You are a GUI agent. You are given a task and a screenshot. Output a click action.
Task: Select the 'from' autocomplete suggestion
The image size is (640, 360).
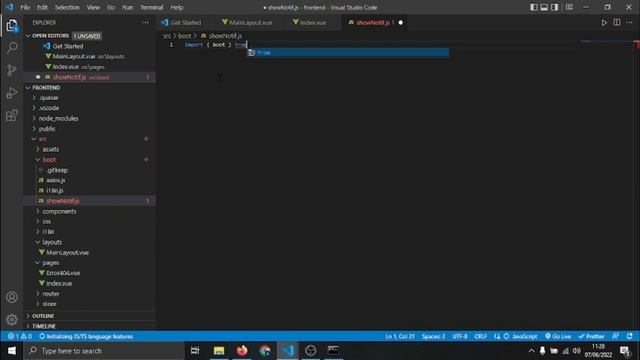click(x=348, y=53)
